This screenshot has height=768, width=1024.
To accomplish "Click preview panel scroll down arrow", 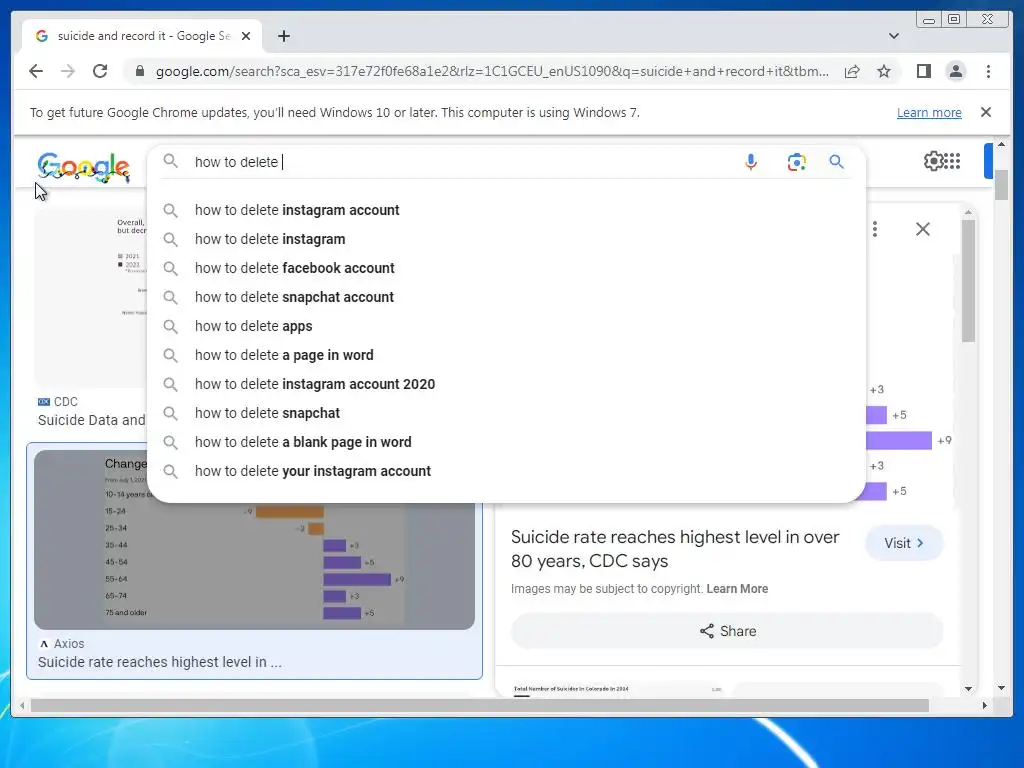I will (x=968, y=688).
